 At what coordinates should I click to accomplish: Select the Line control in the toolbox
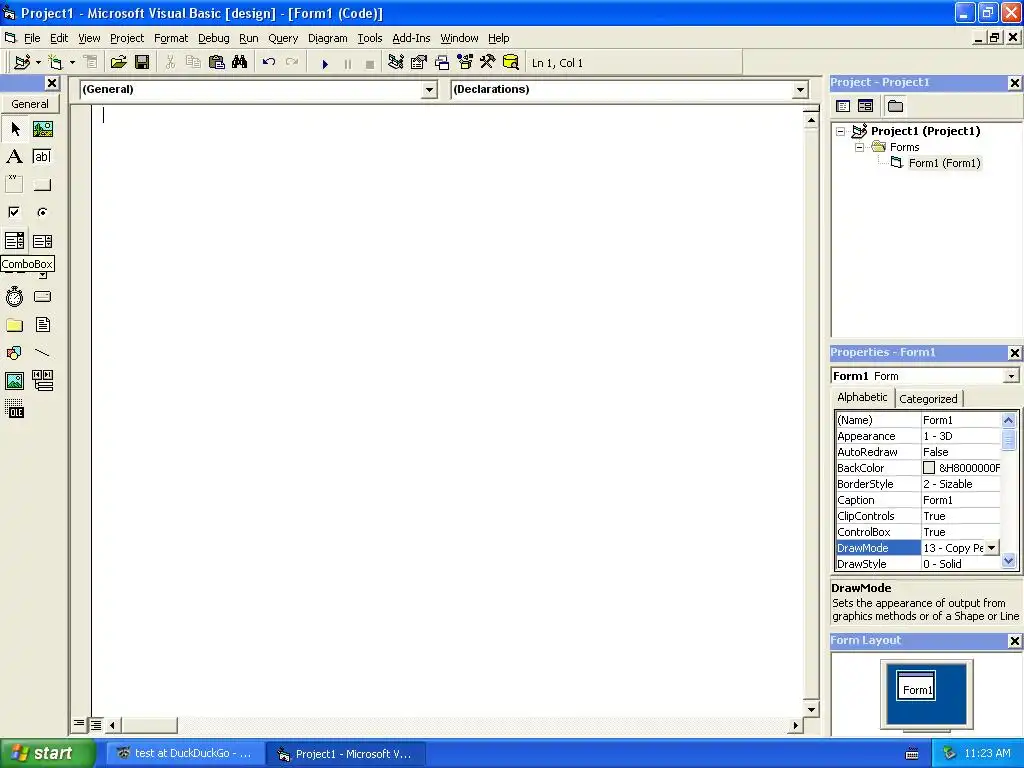[42, 353]
